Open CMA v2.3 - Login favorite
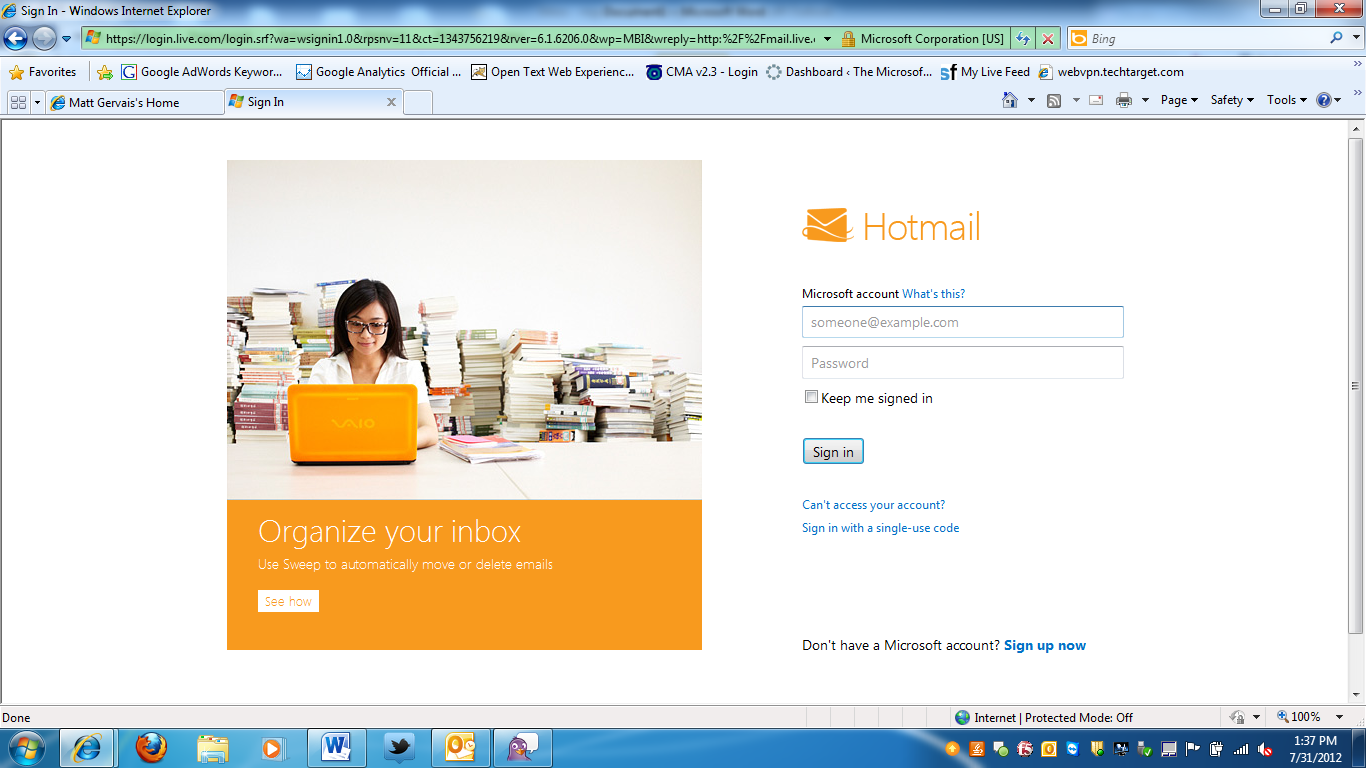The height and width of the screenshot is (768, 1366). click(702, 72)
